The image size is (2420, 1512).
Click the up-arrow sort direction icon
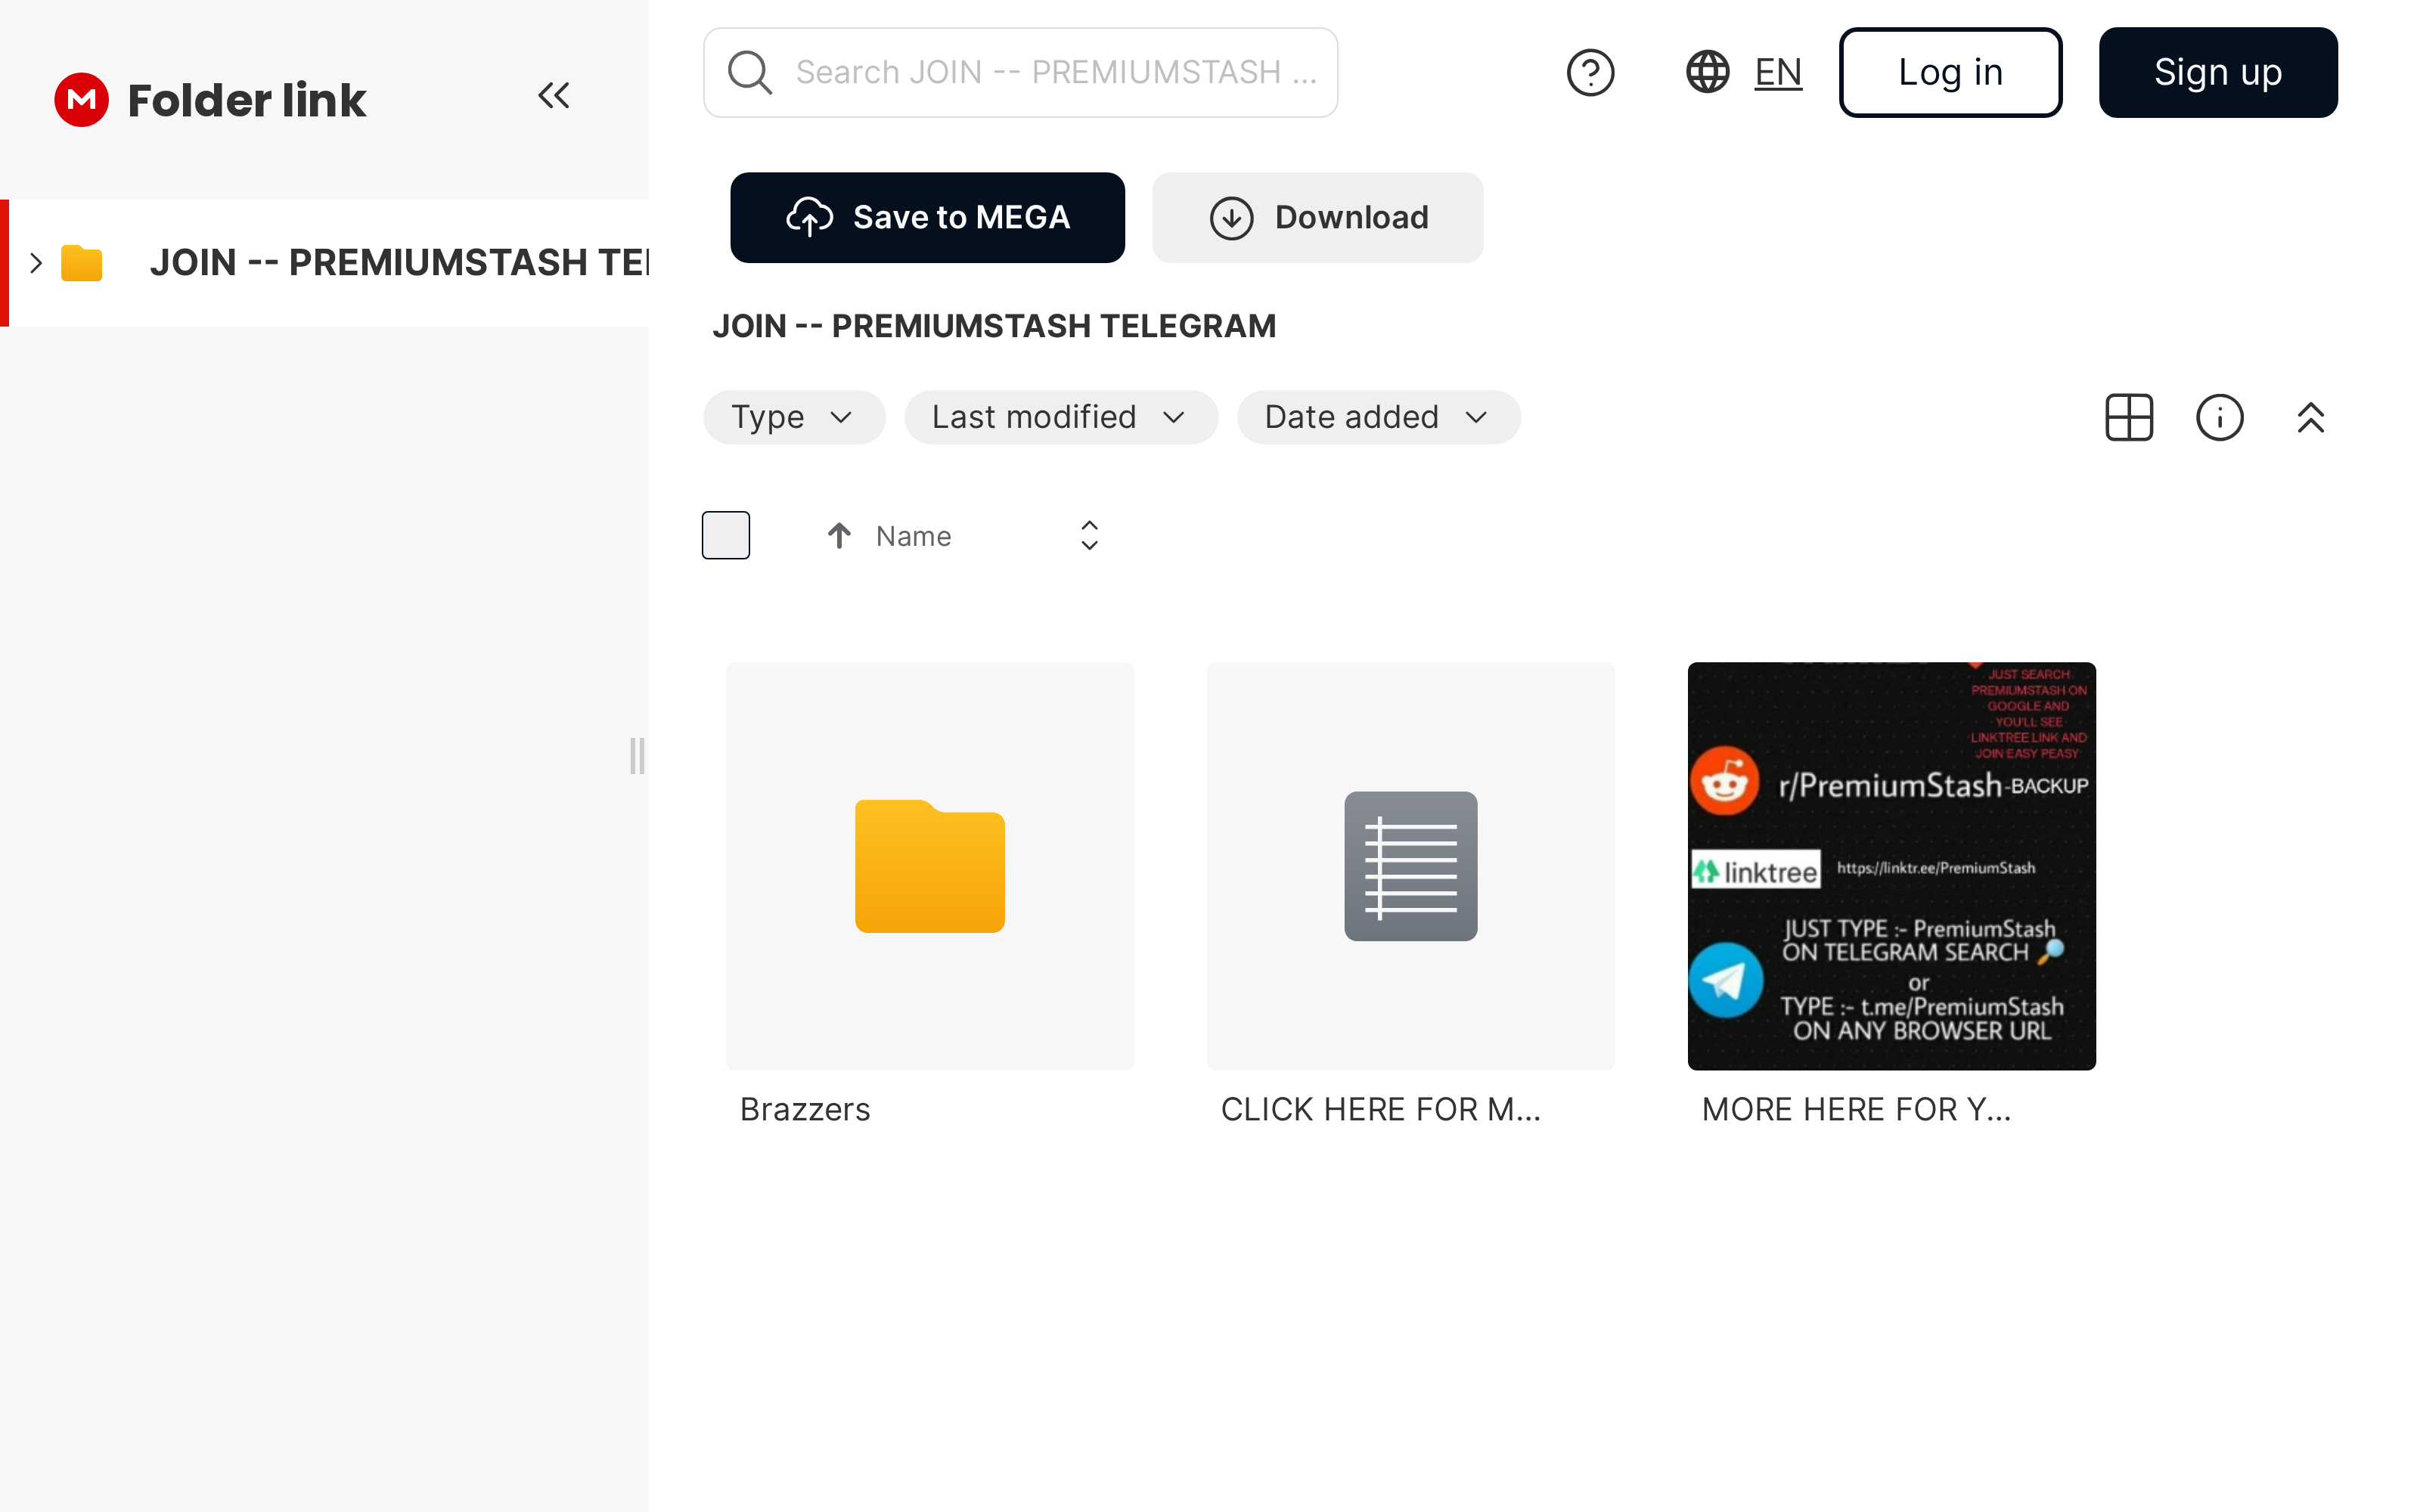coord(839,536)
